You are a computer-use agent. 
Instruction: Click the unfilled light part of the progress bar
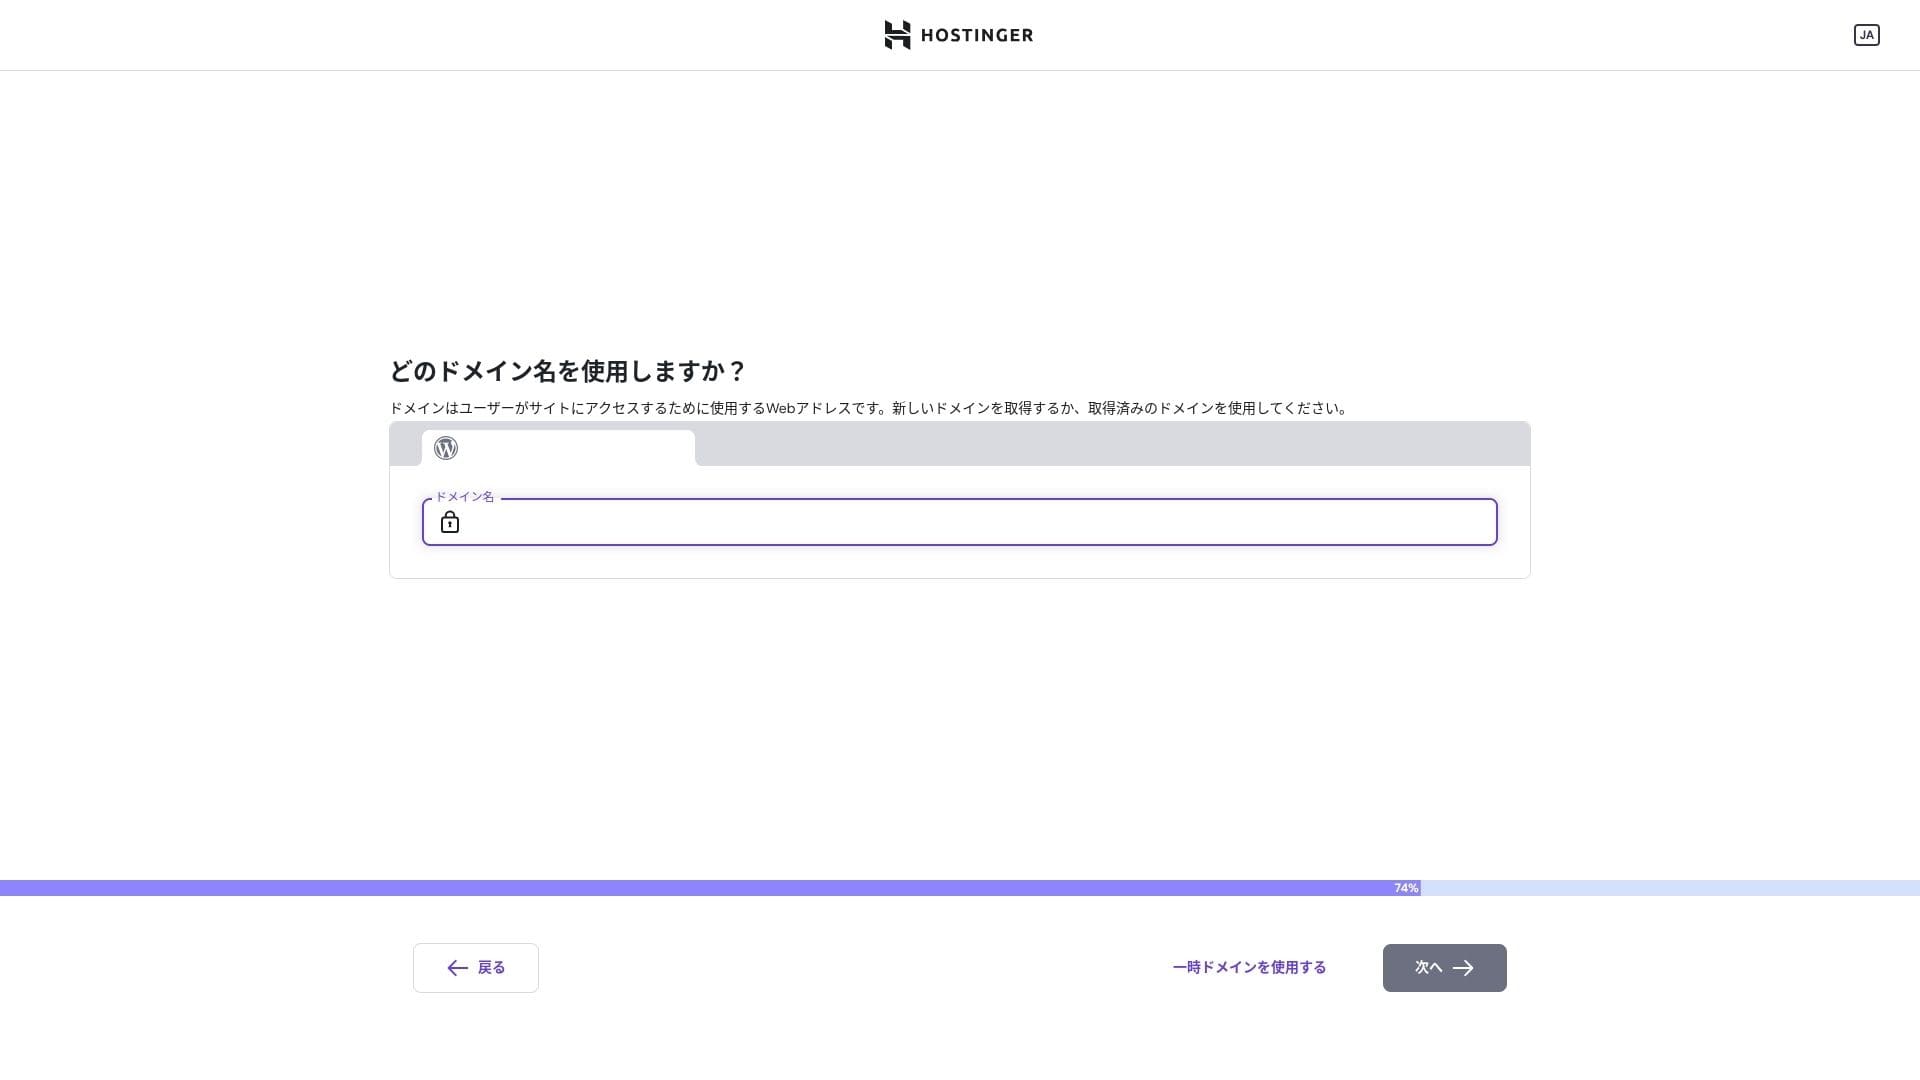1670,888
